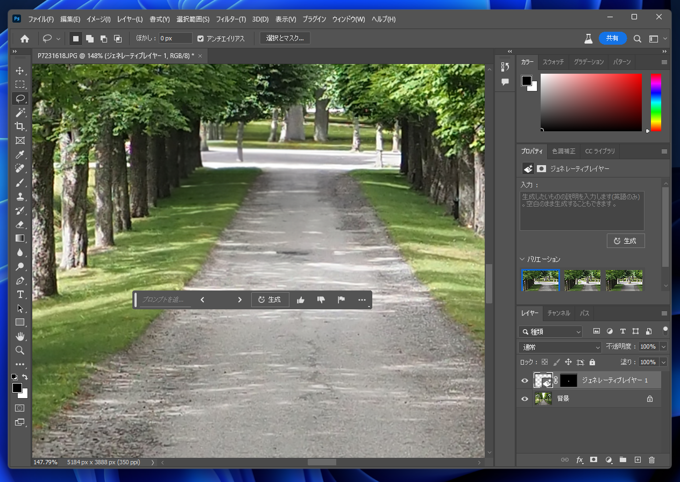Screen dimensions: 680x482
Task: Click the 選択とマスク... button
Action: click(x=285, y=39)
